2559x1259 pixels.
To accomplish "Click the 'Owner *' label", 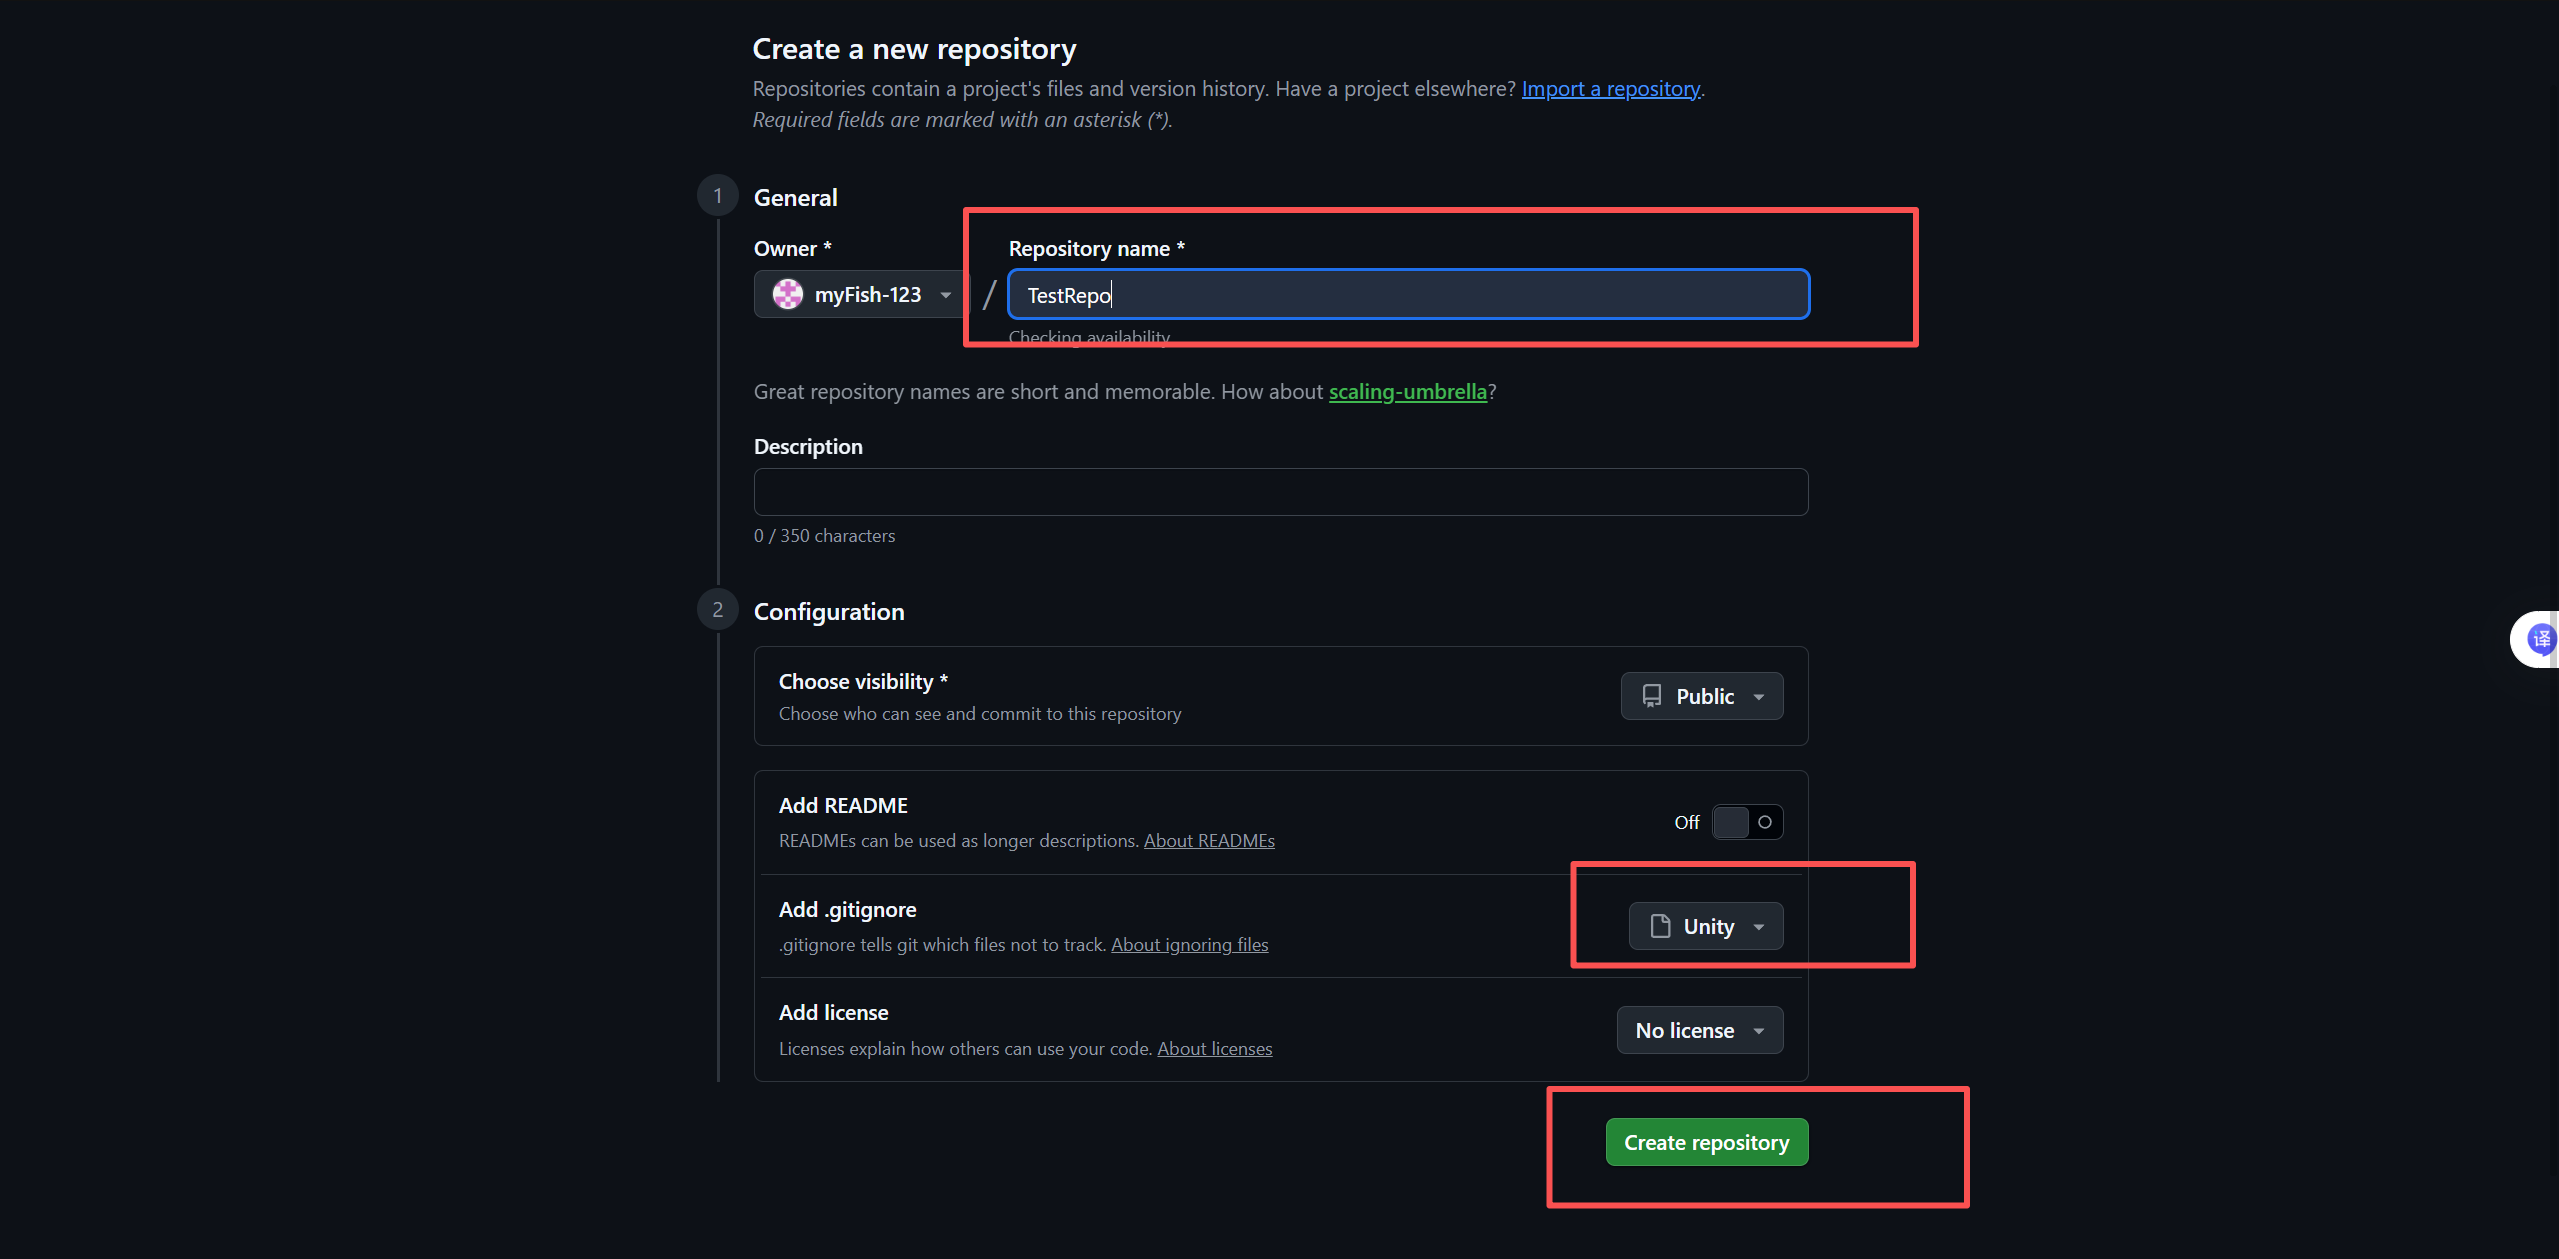I will (x=793, y=249).
